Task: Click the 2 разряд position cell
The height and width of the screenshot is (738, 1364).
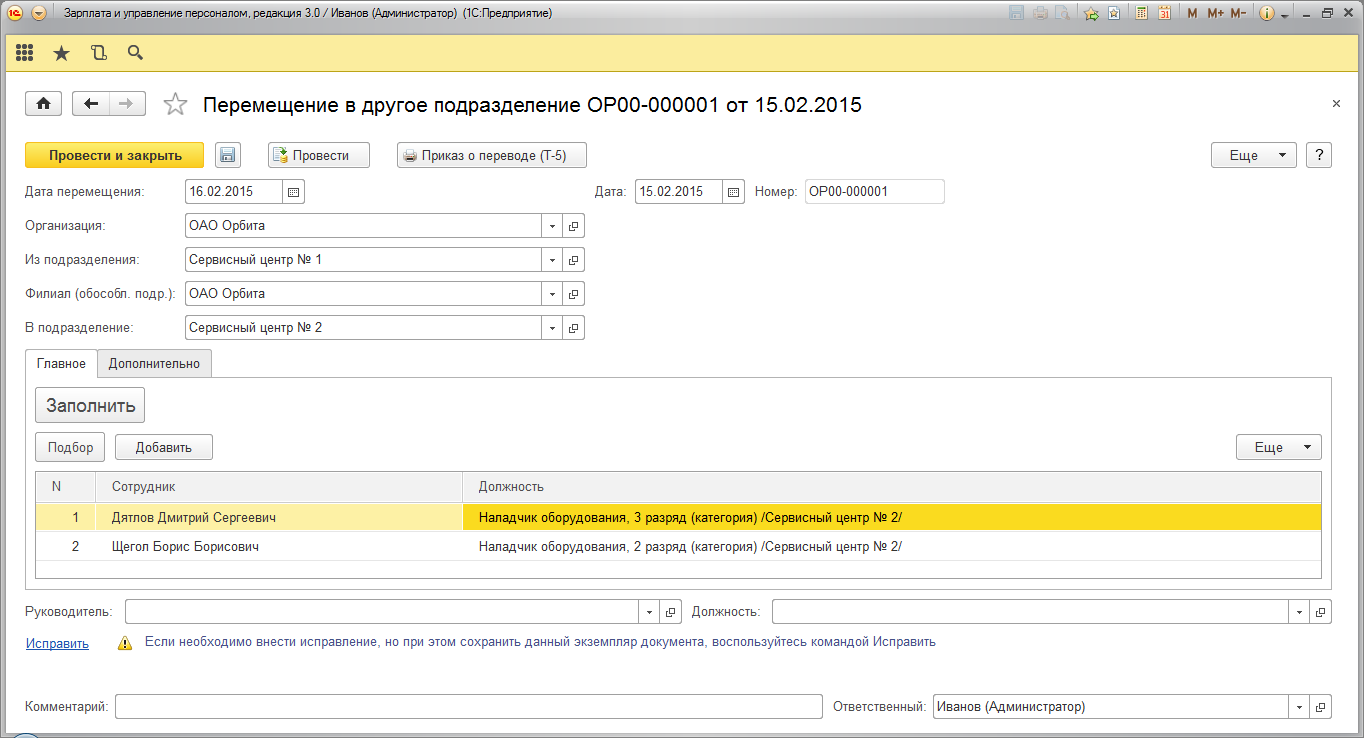Action: tap(892, 547)
